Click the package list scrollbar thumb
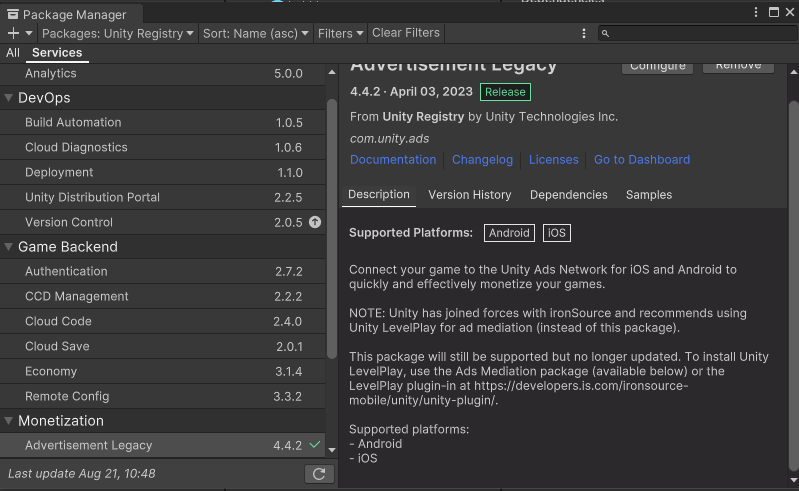Image resolution: width=799 pixels, height=491 pixels. pos(332,229)
